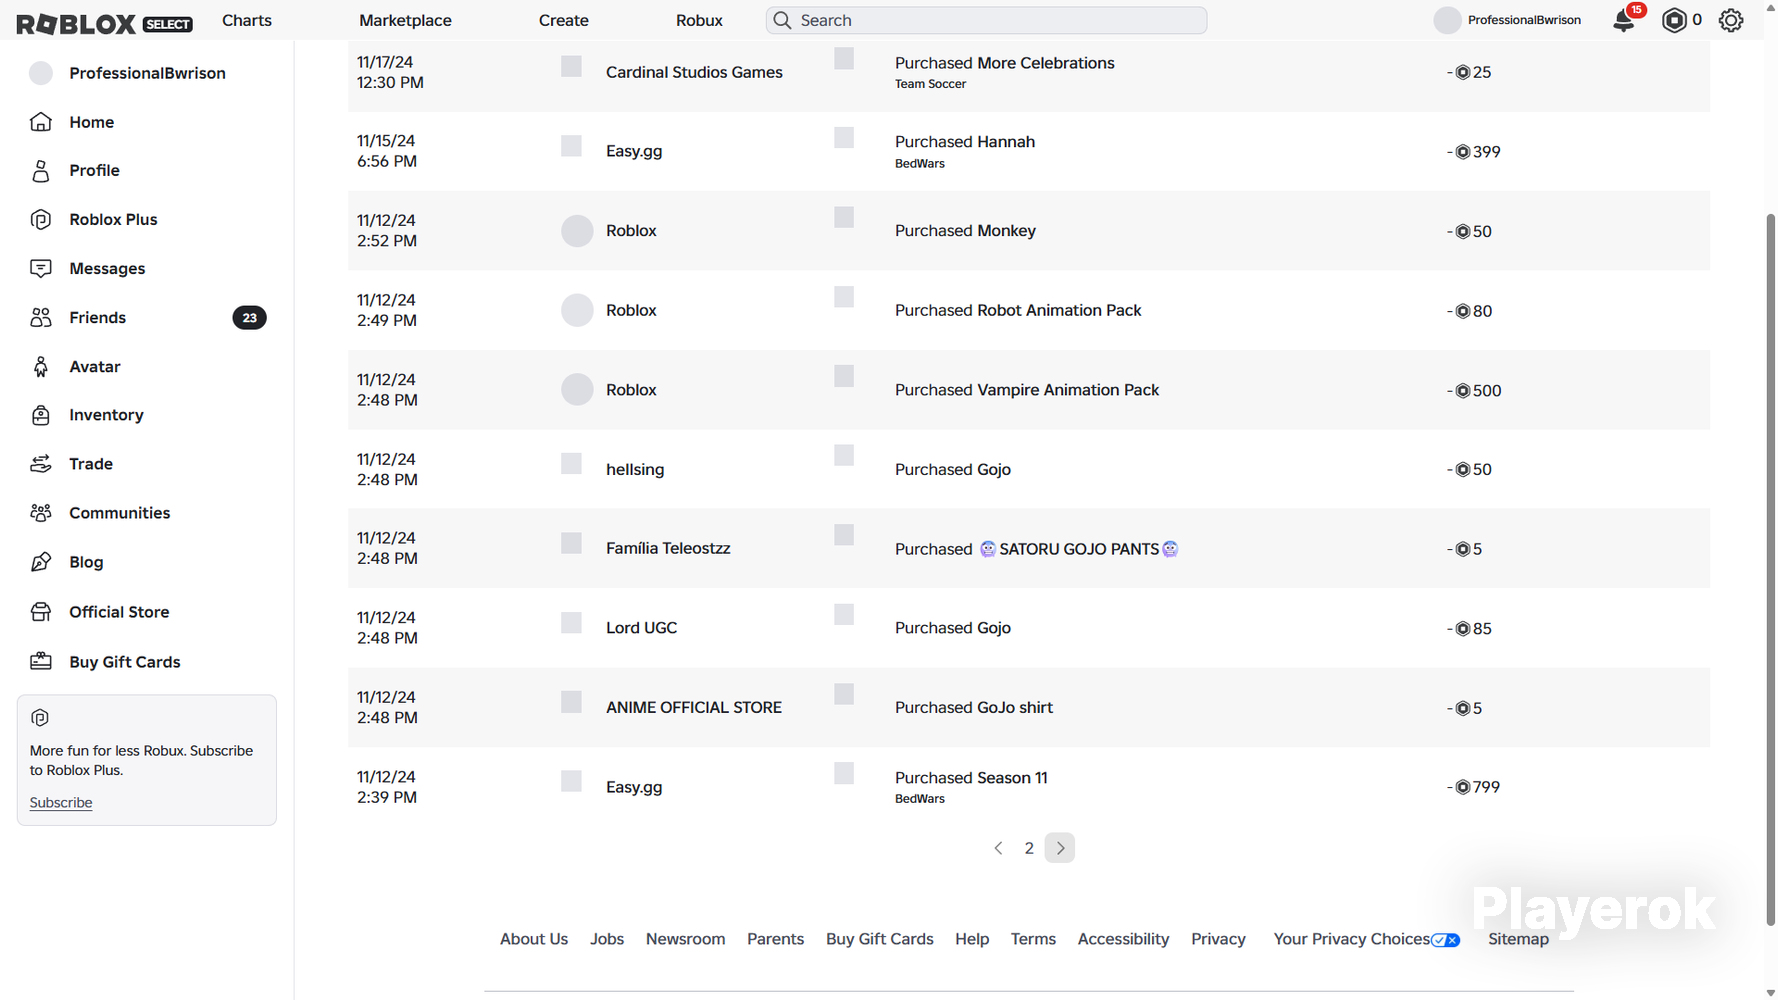1778x1000 pixels.
Task: Click the search magnifier icon
Action: [x=782, y=20]
